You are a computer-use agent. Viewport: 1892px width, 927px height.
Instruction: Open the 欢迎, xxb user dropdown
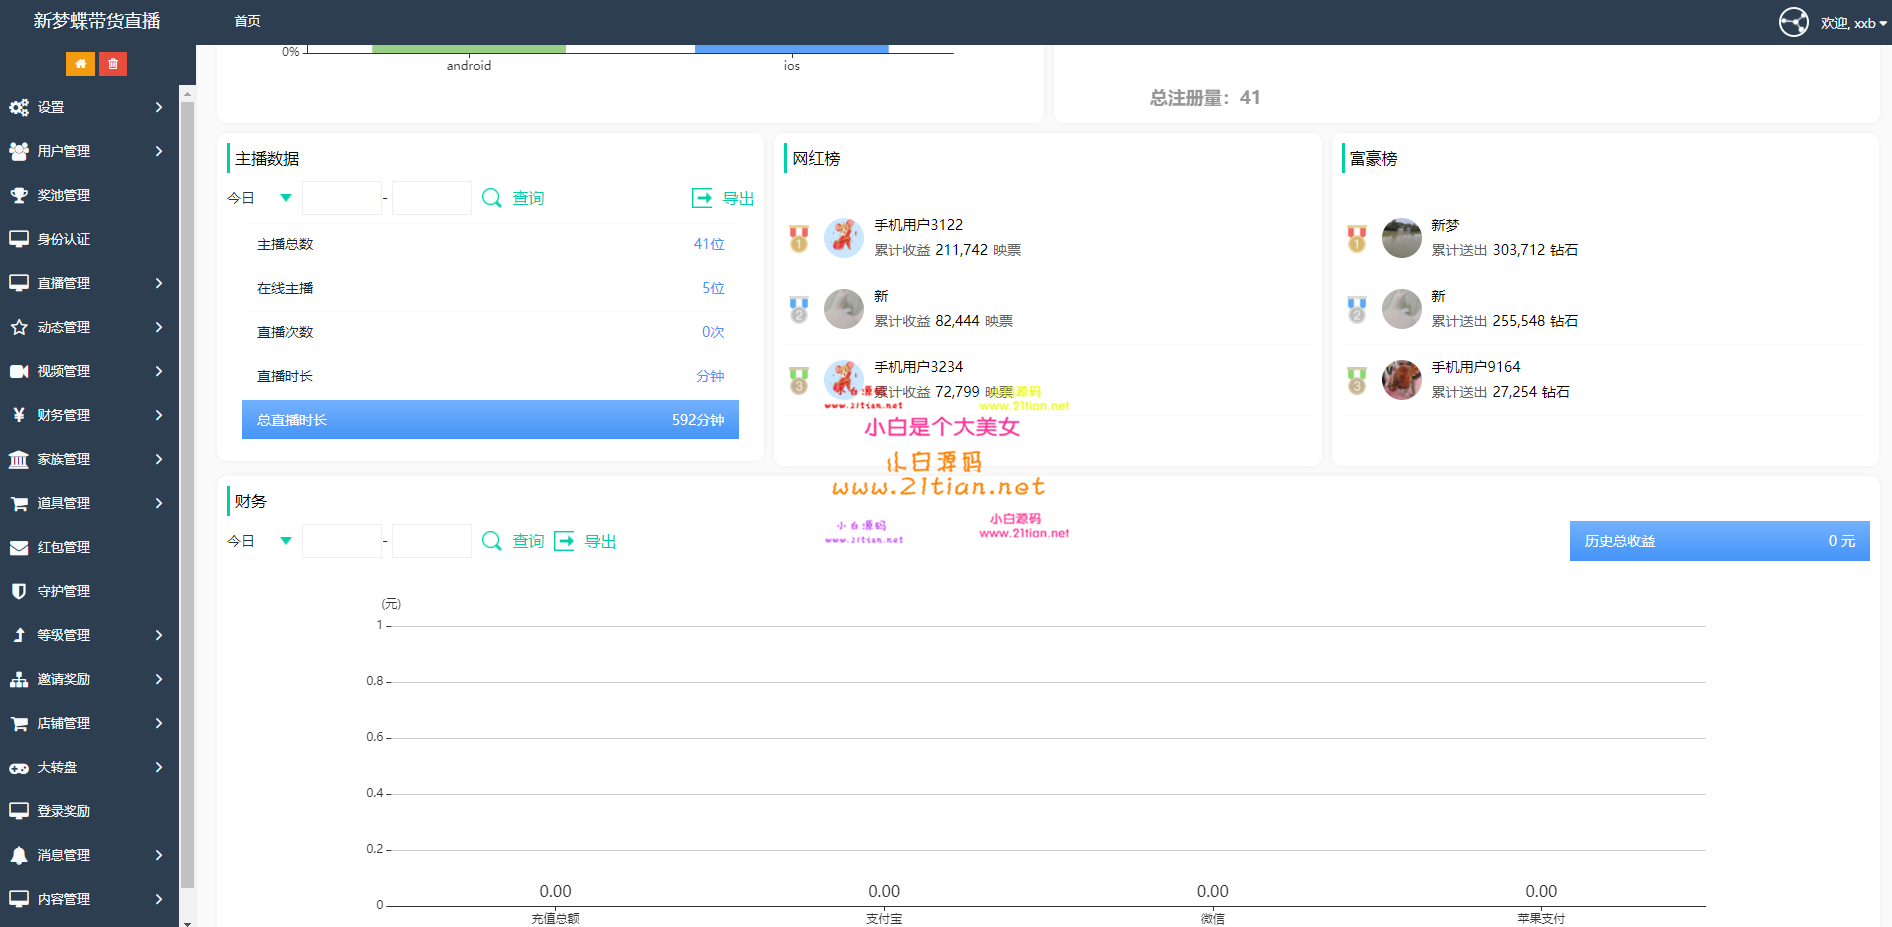pos(1853,23)
